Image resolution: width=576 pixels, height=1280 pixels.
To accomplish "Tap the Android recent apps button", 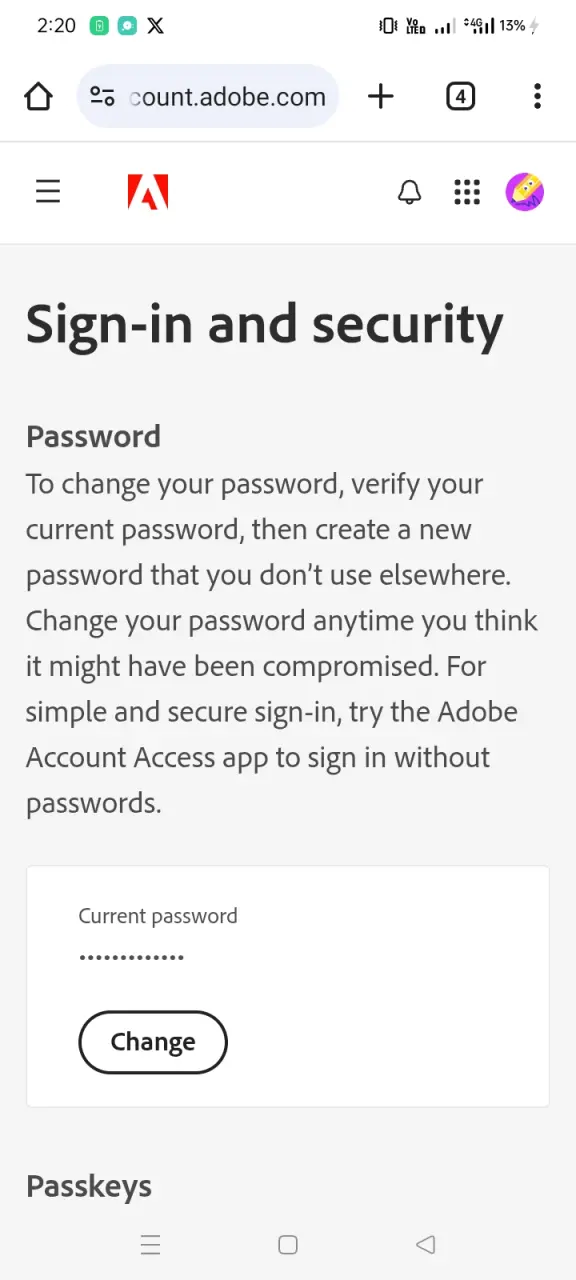I will pyautogui.click(x=151, y=1244).
